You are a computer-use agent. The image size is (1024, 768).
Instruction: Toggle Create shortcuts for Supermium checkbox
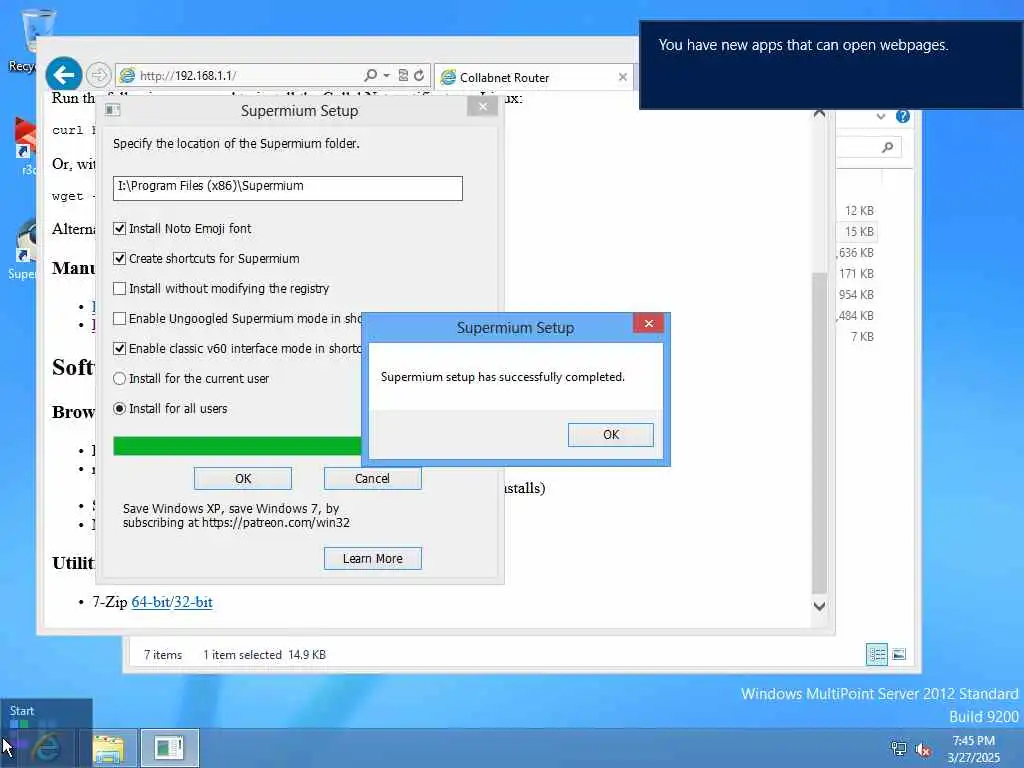(120, 259)
